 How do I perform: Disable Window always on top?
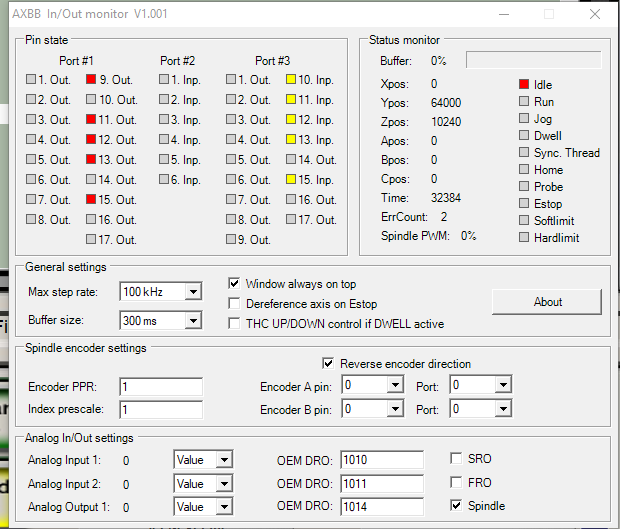pyautogui.click(x=234, y=283)
